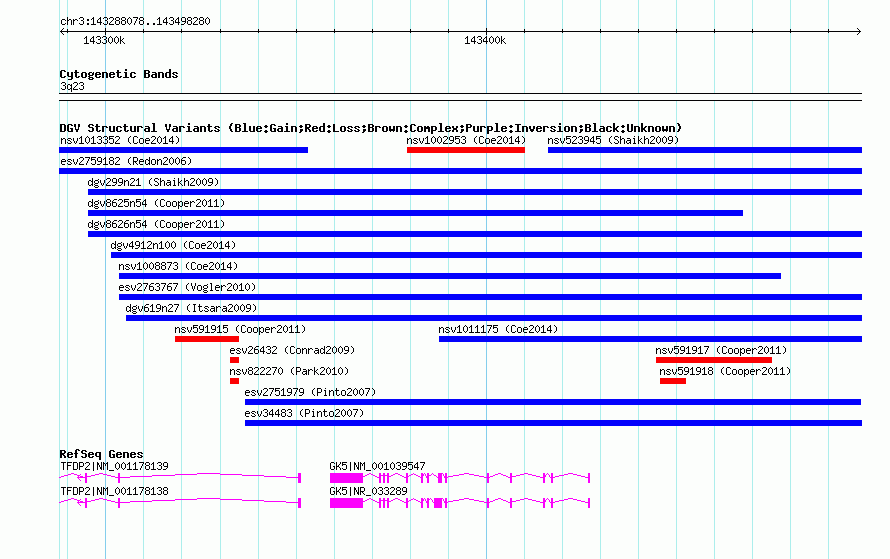890x559 pixels.
Task: Click the dgv8625n54 (Cooper2011) label
Action: point(156,203)
